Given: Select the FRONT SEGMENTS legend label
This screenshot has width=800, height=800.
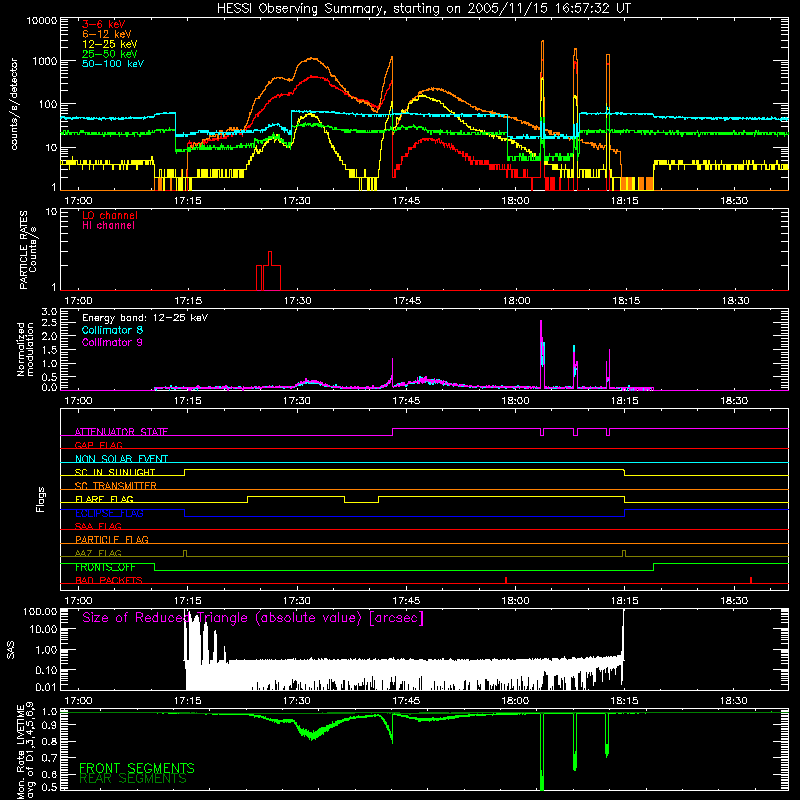Looking at the screenshot, I should tap(137, 768).
